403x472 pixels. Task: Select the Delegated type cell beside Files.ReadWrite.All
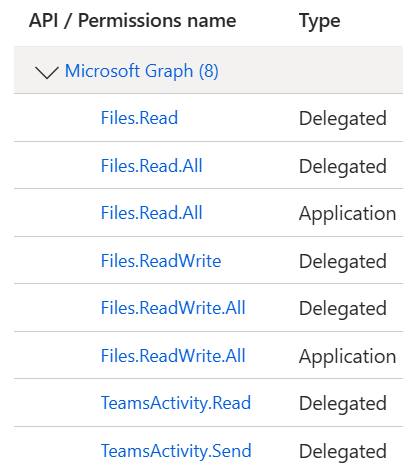343,309
